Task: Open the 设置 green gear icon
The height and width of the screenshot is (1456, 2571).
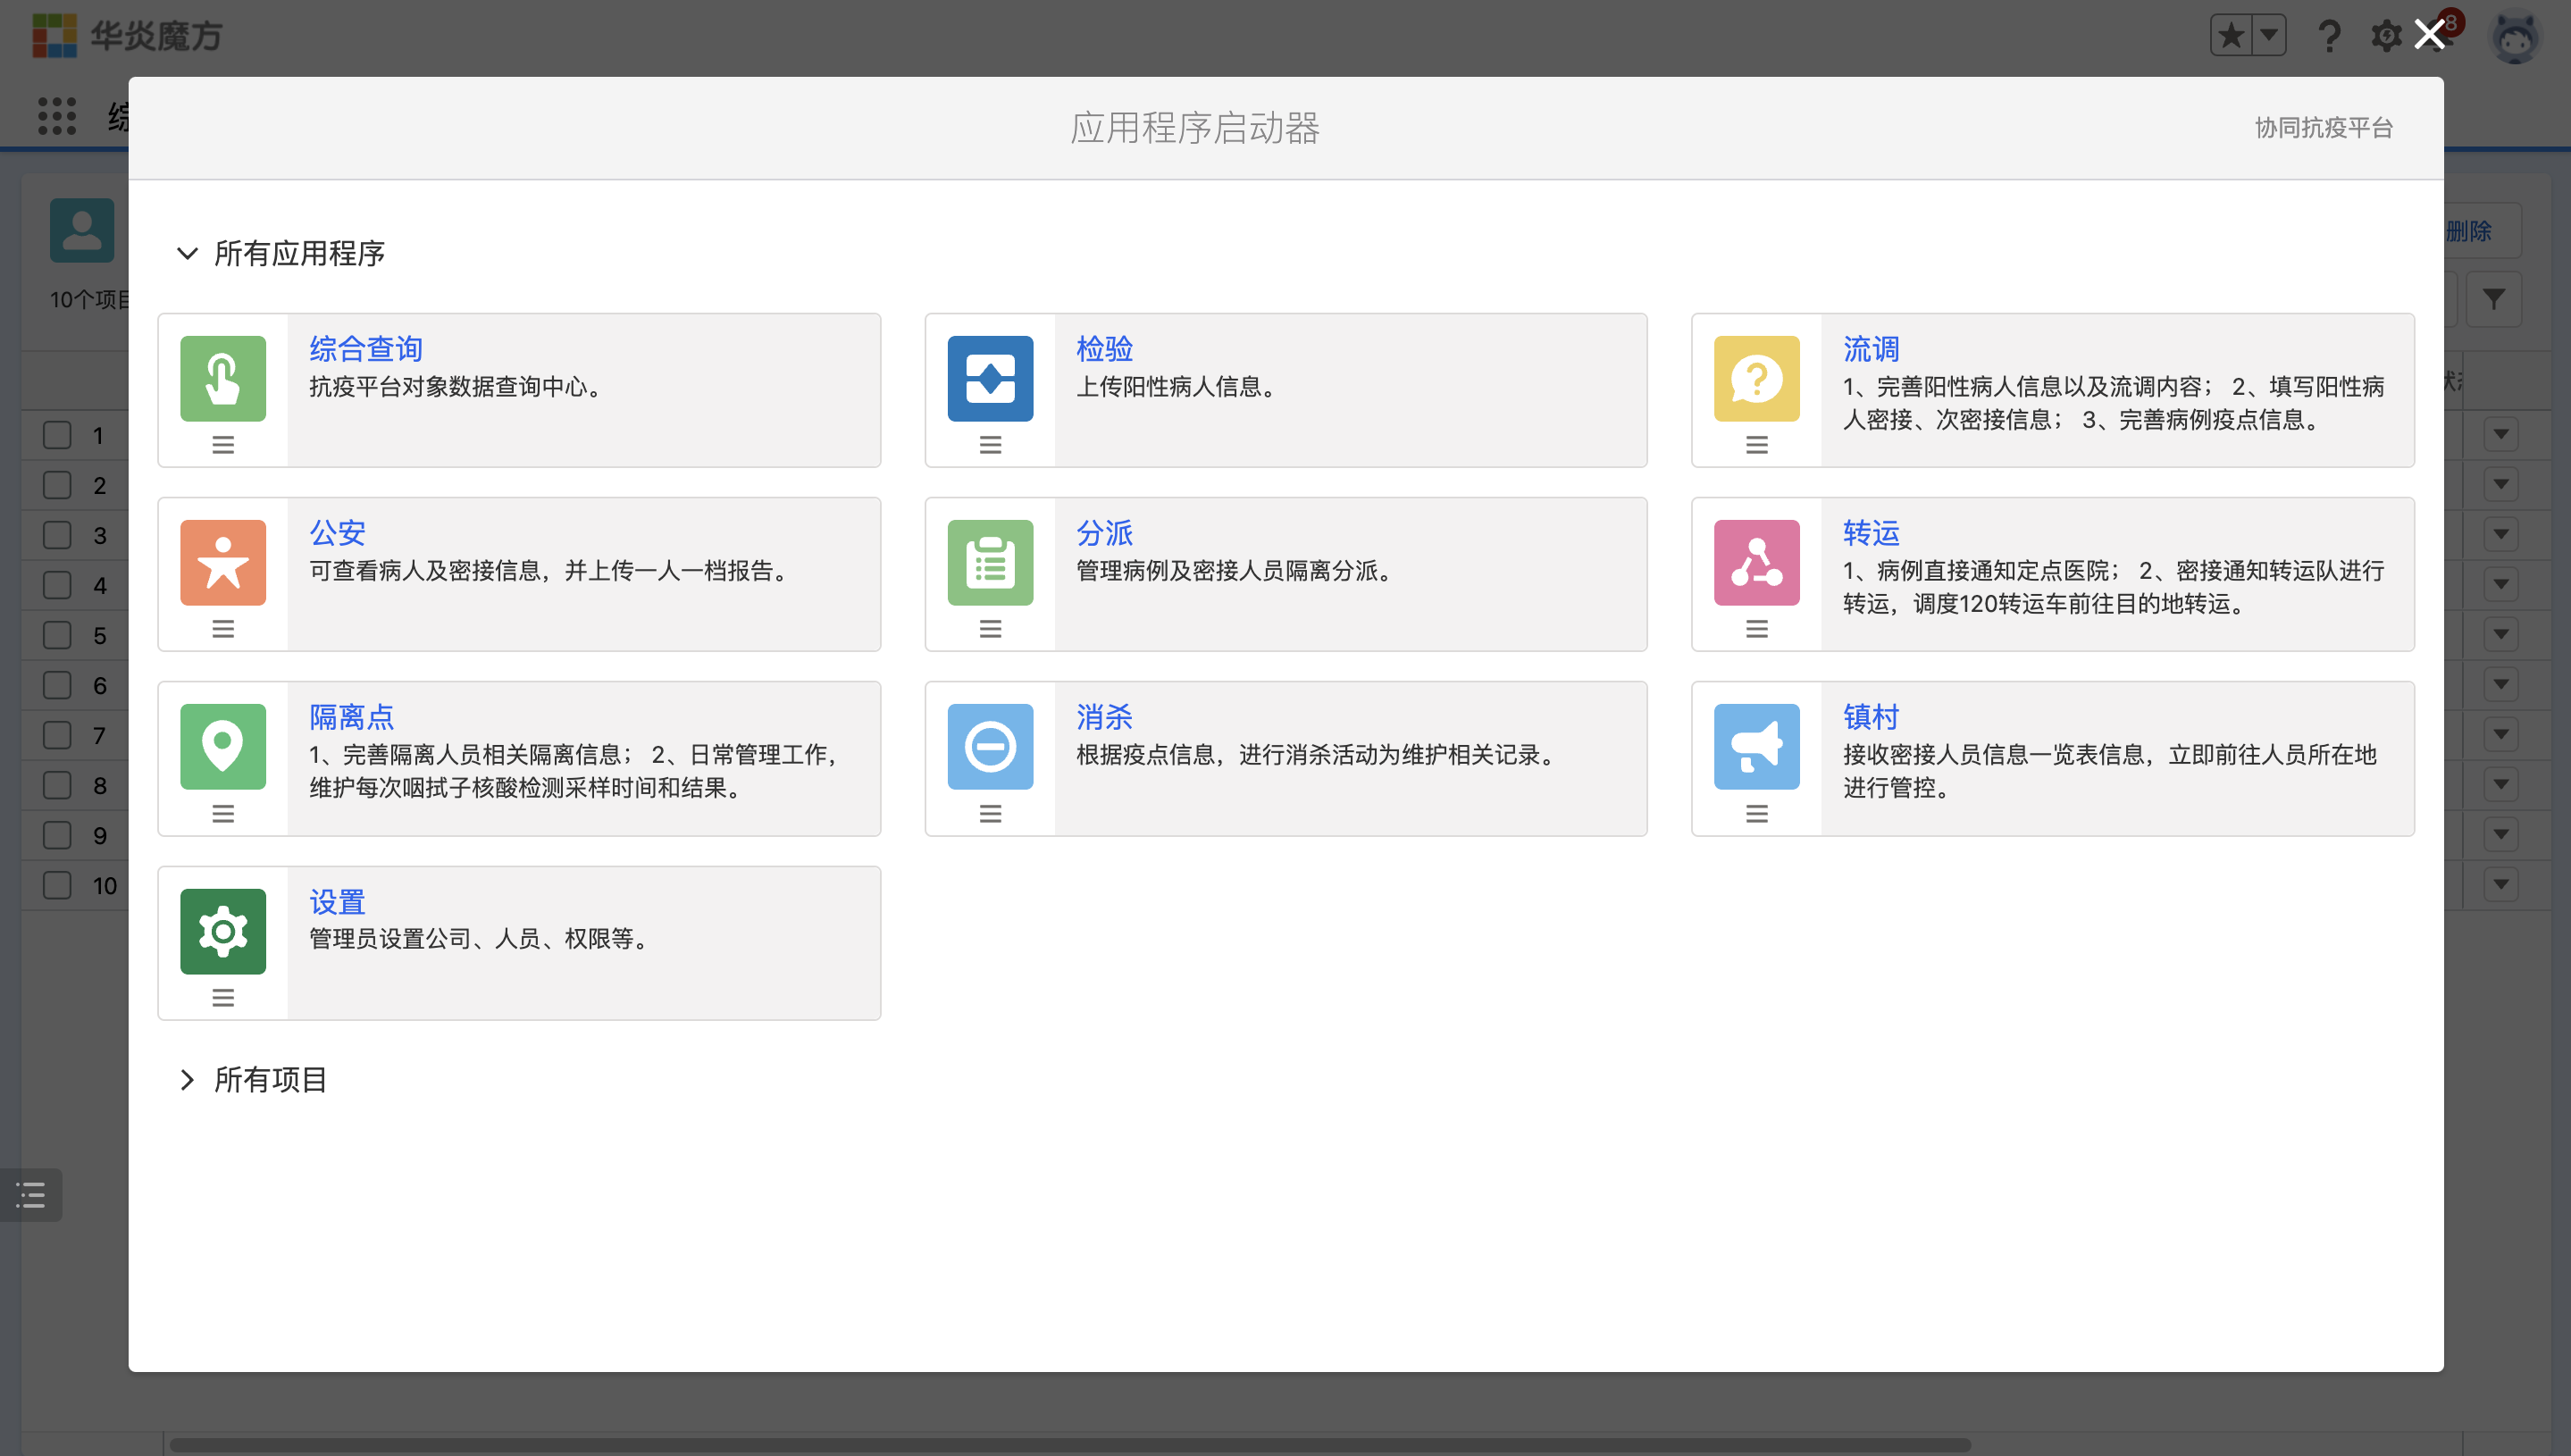Action: click(223, 931)
